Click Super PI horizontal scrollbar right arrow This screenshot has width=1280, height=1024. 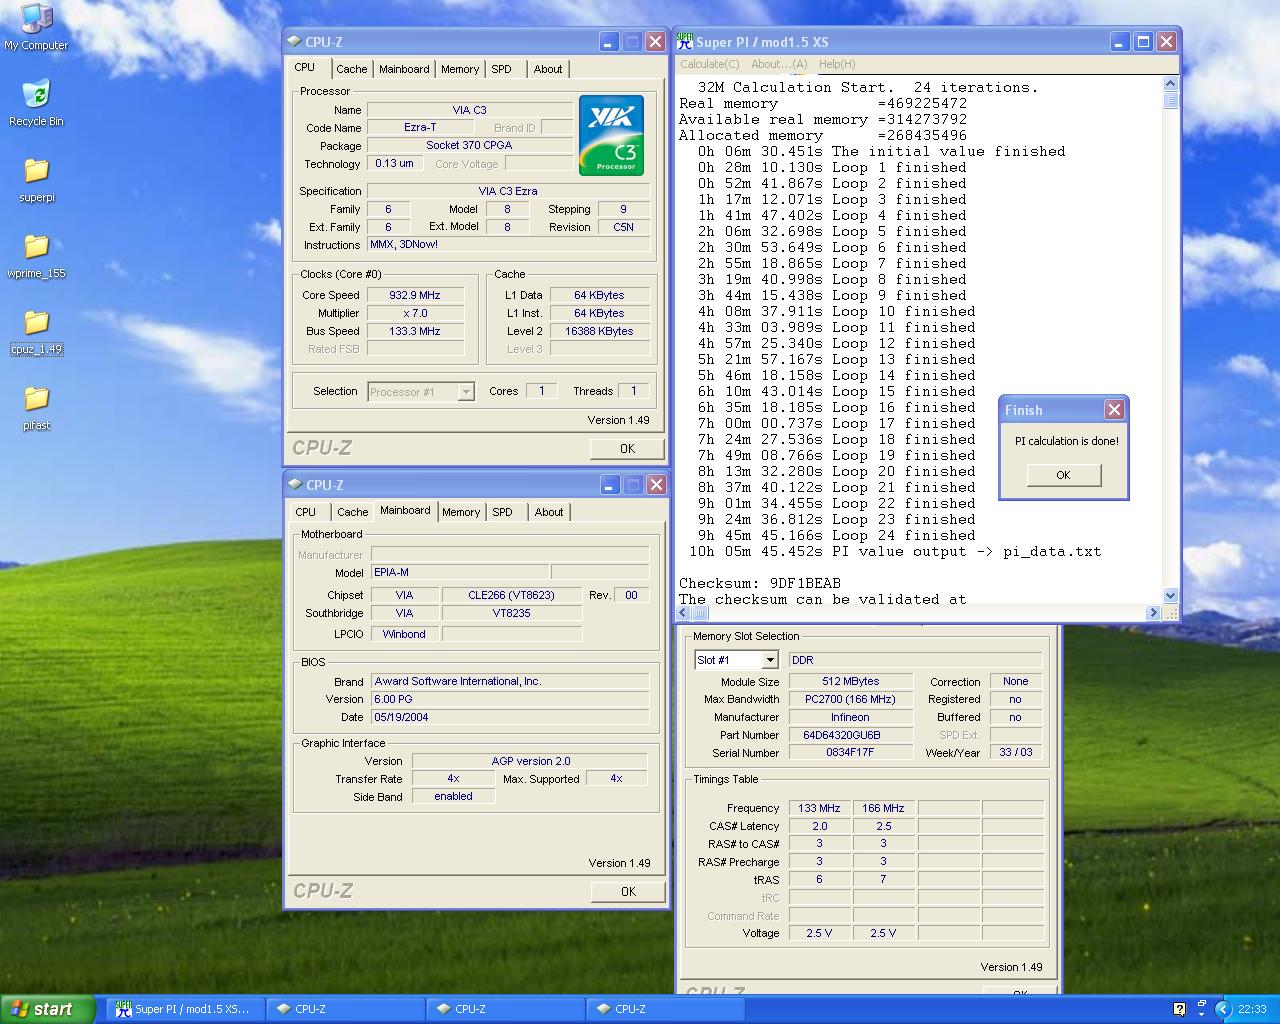point(1153,613)
